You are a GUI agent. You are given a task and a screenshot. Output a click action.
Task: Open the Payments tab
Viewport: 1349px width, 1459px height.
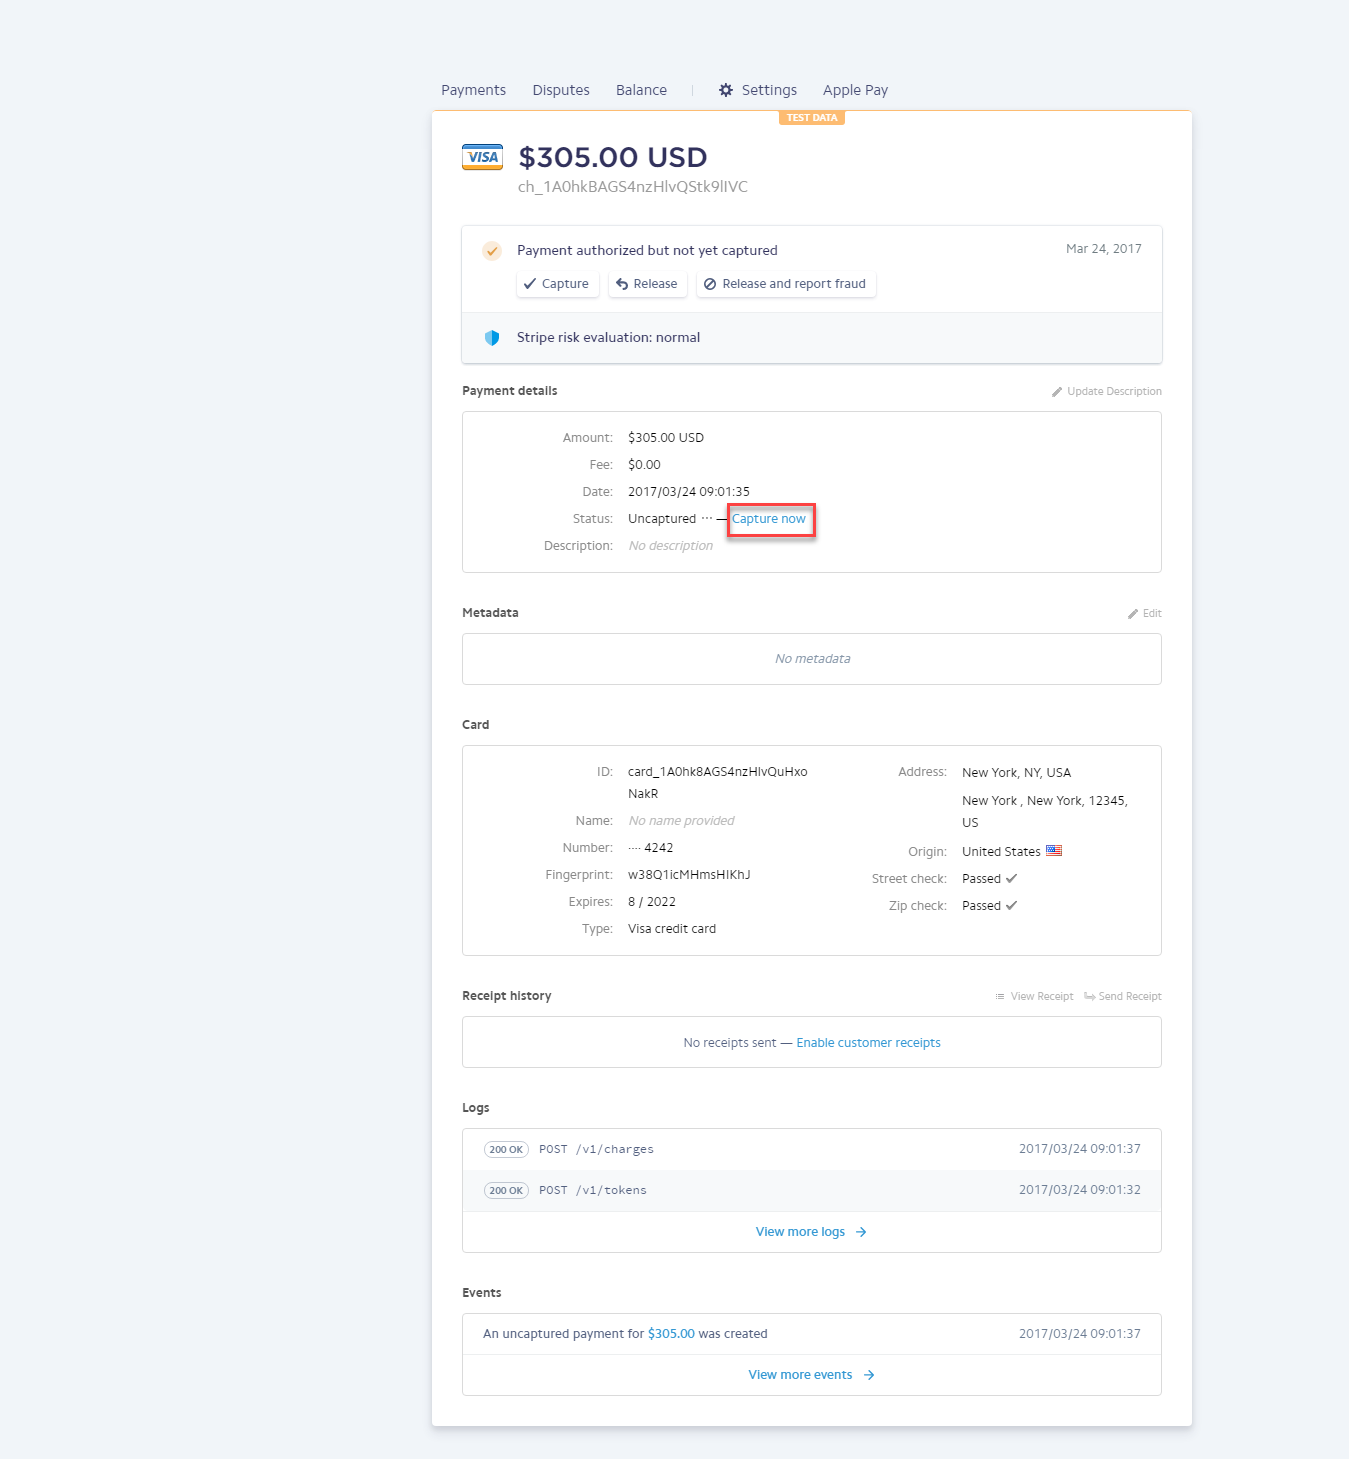[473, 90]
